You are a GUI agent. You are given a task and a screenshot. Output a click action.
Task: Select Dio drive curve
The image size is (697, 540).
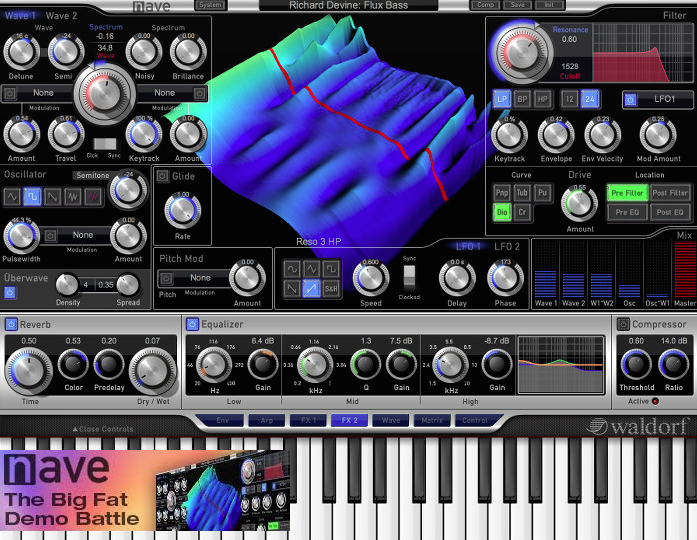502,212
